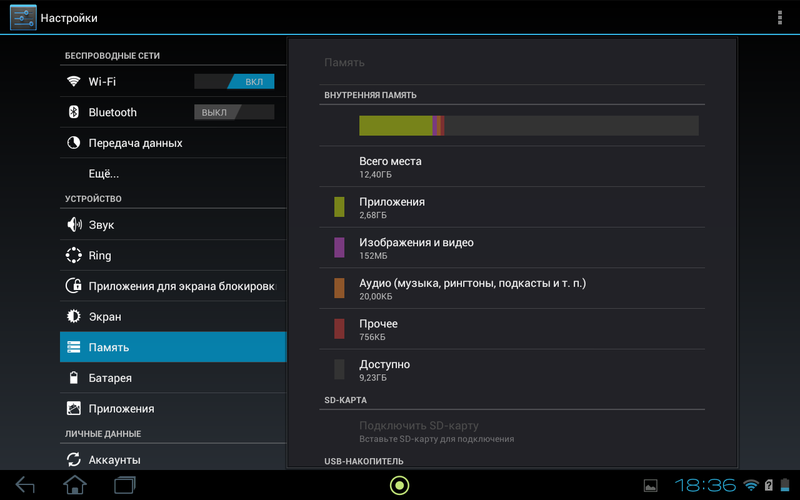Tap the Звук speaker icon
This screenshot has height=500, width=800.
point(74,224)
